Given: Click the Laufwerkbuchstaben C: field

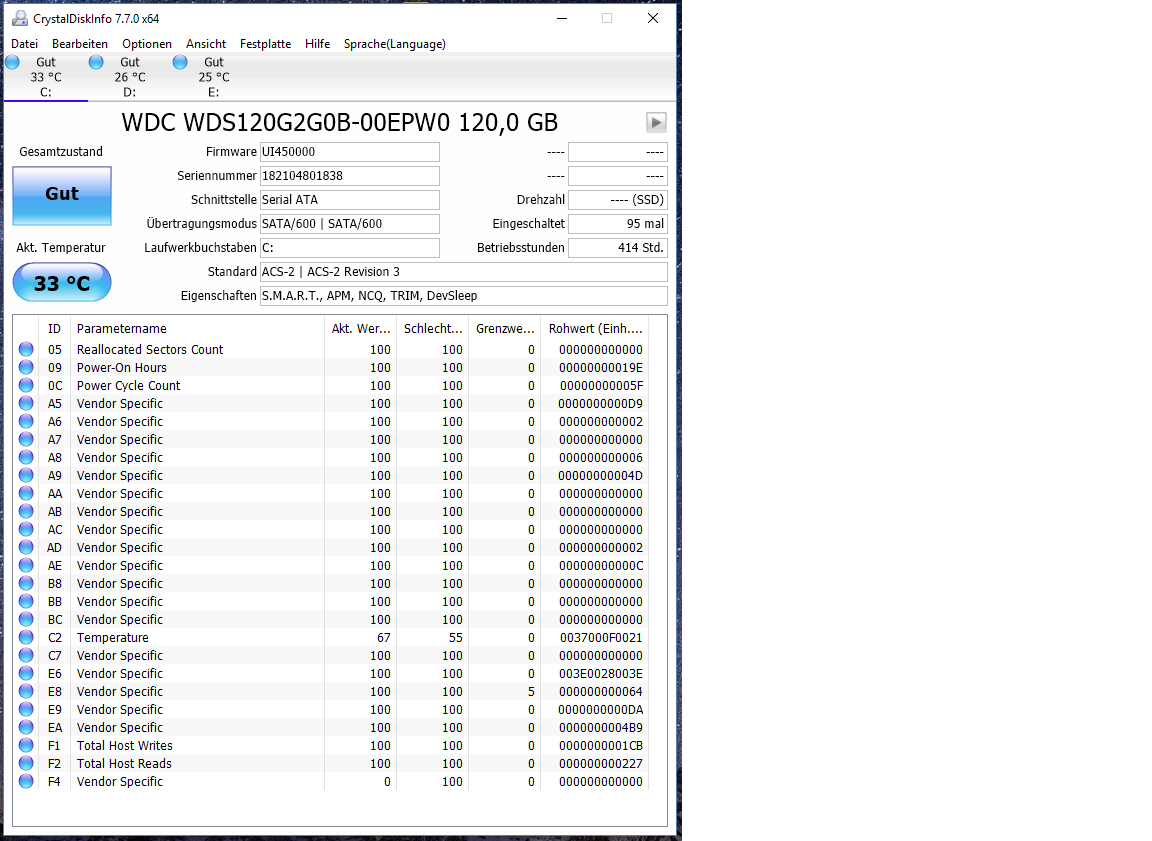Looking at the screenshot, I should (x=350, y=248).
